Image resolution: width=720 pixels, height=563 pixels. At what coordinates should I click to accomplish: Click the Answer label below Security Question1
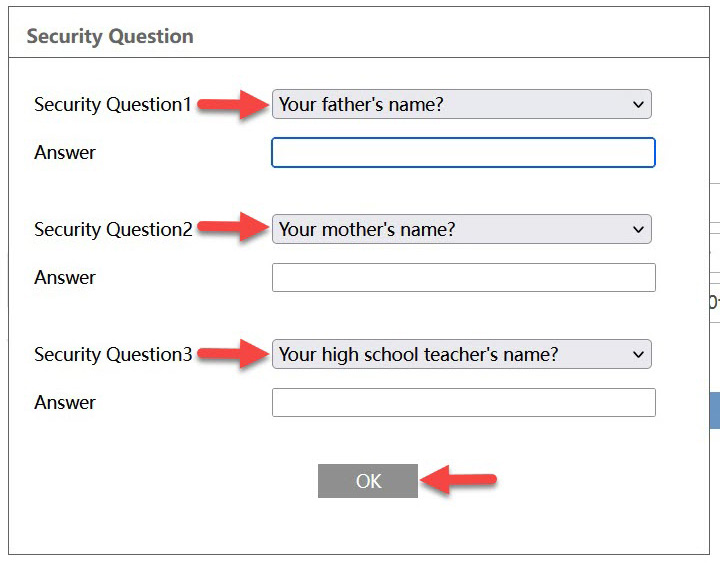pyautogui.click(x=65, y=153)
